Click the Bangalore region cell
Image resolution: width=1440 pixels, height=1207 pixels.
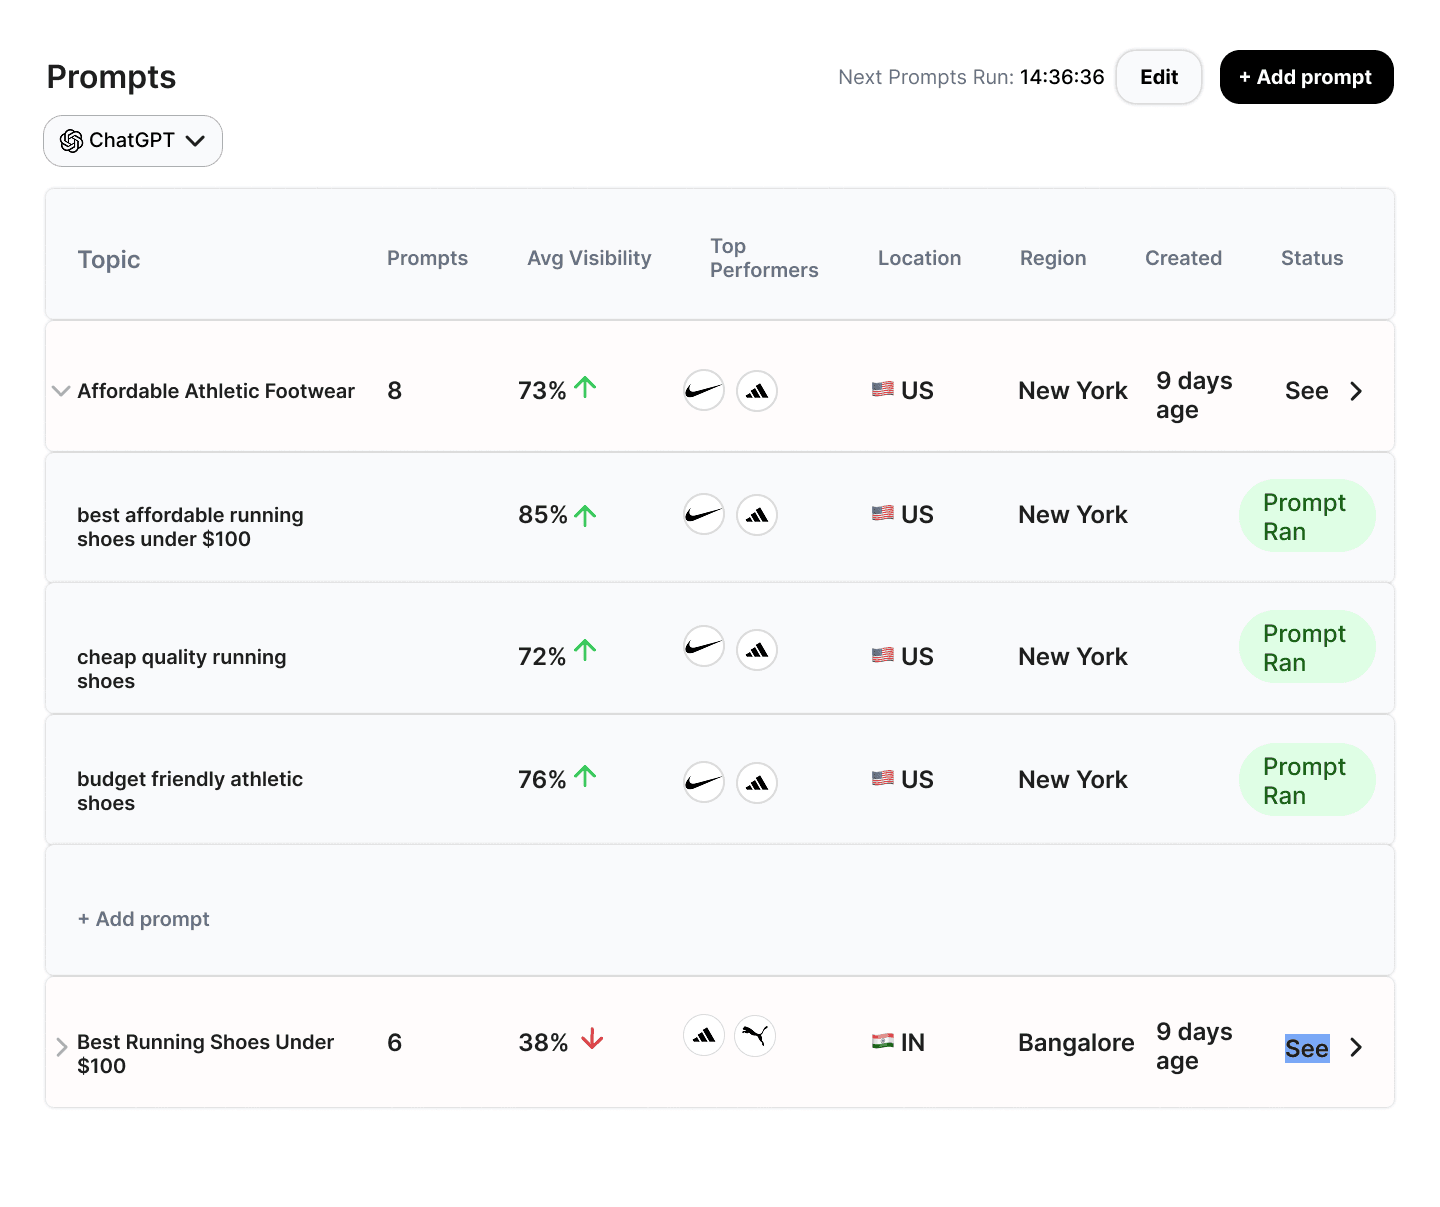[x=1076, y=1043]
